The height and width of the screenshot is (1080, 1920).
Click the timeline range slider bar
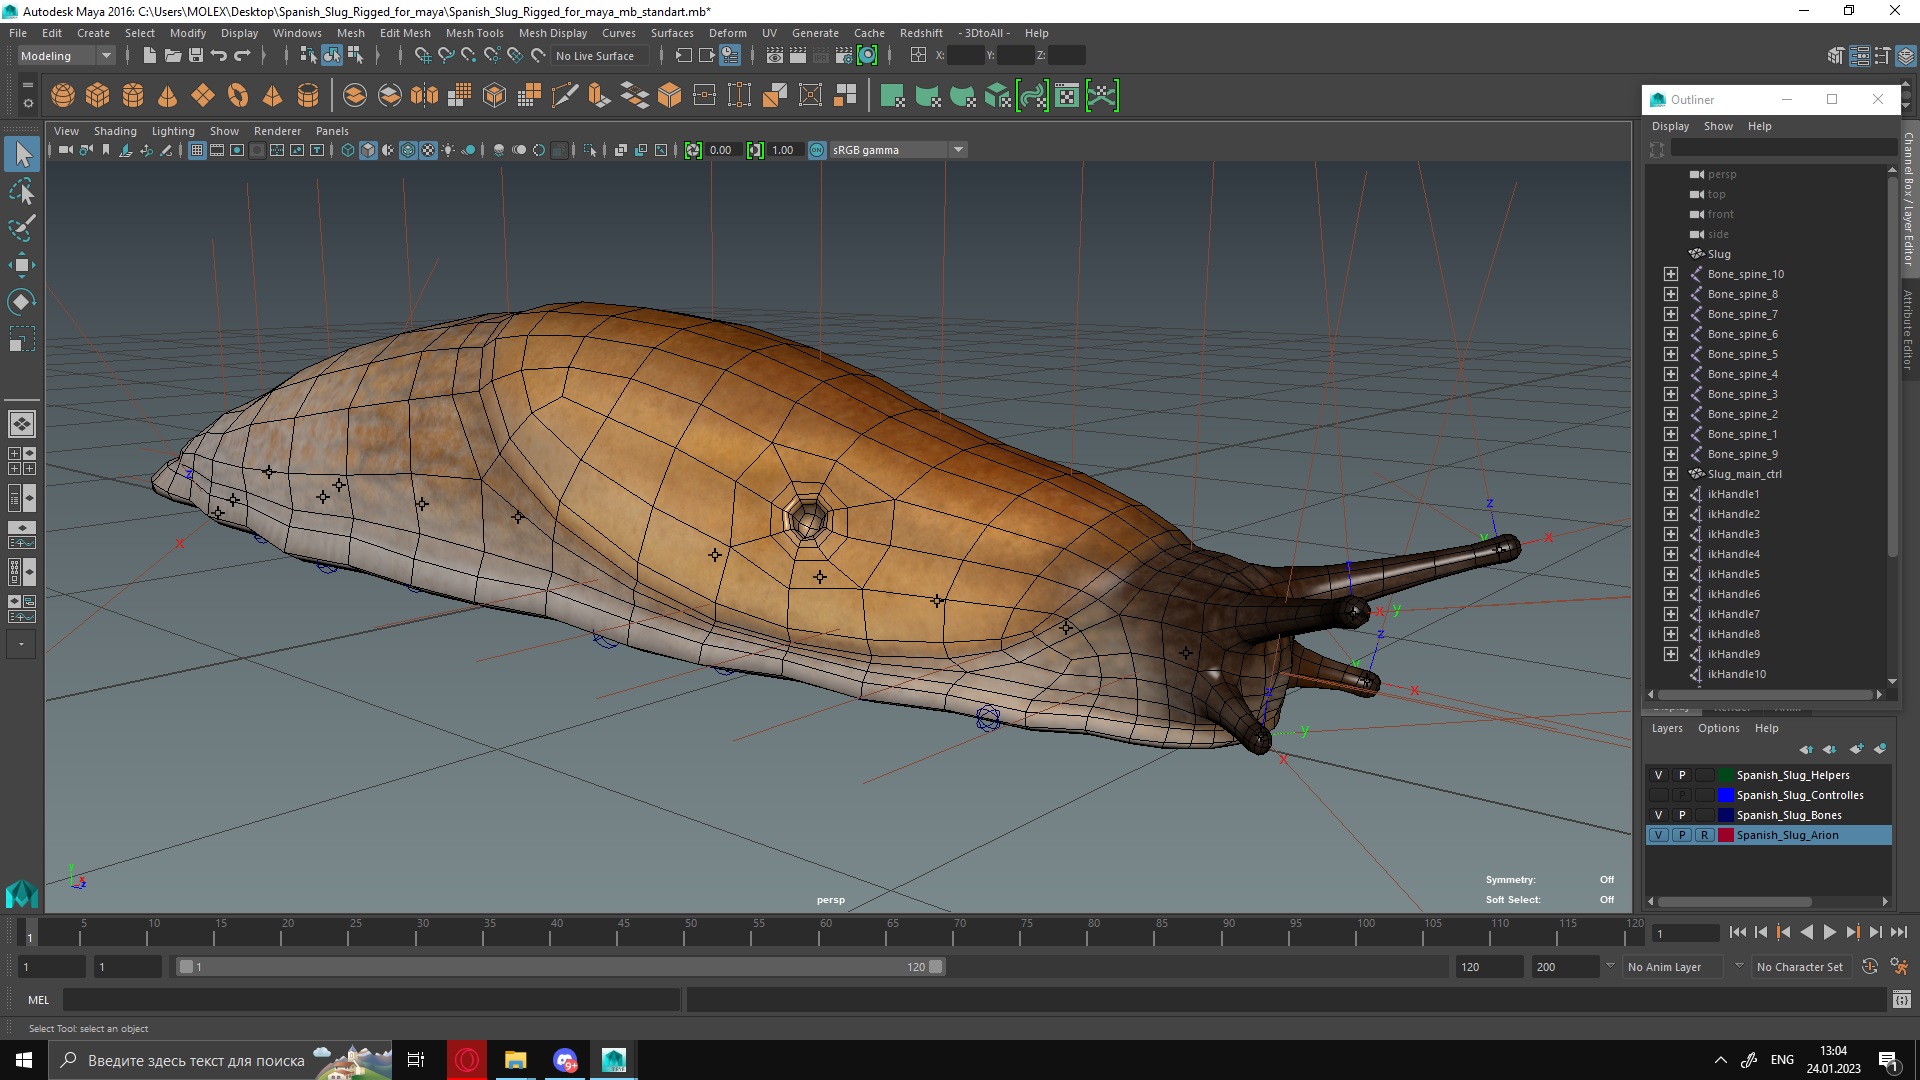(x=560, y=967)
